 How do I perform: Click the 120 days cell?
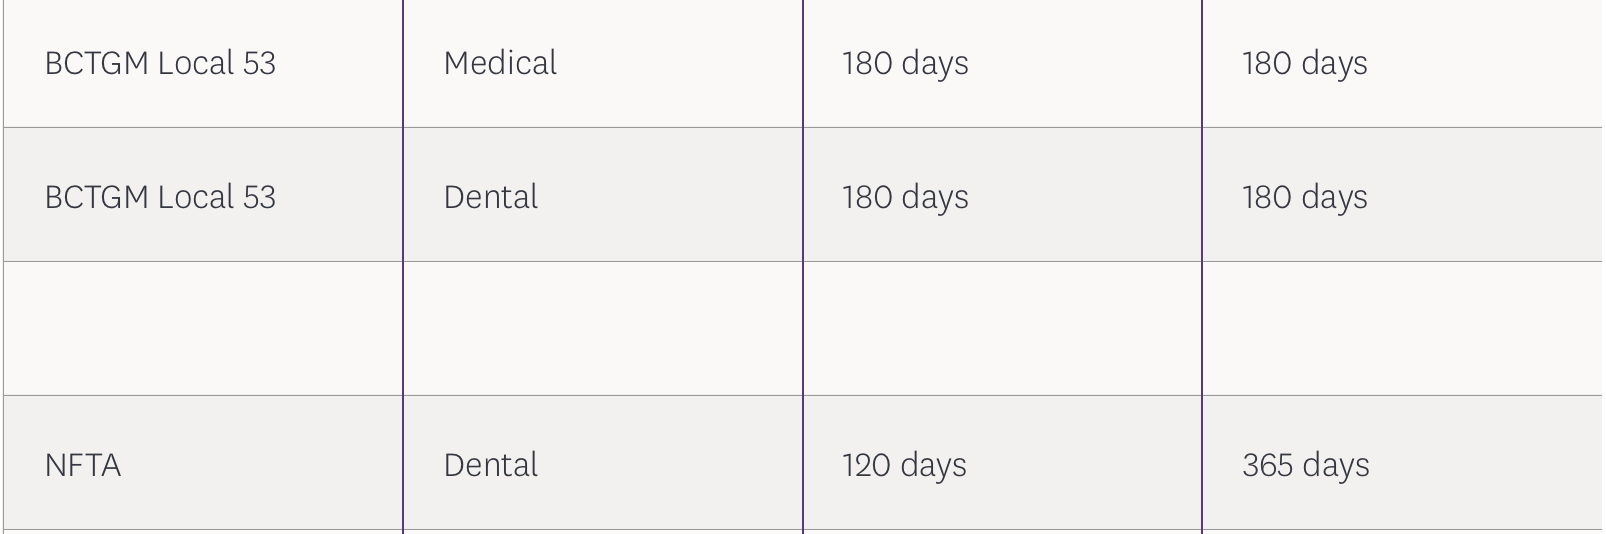coord(904,465)
